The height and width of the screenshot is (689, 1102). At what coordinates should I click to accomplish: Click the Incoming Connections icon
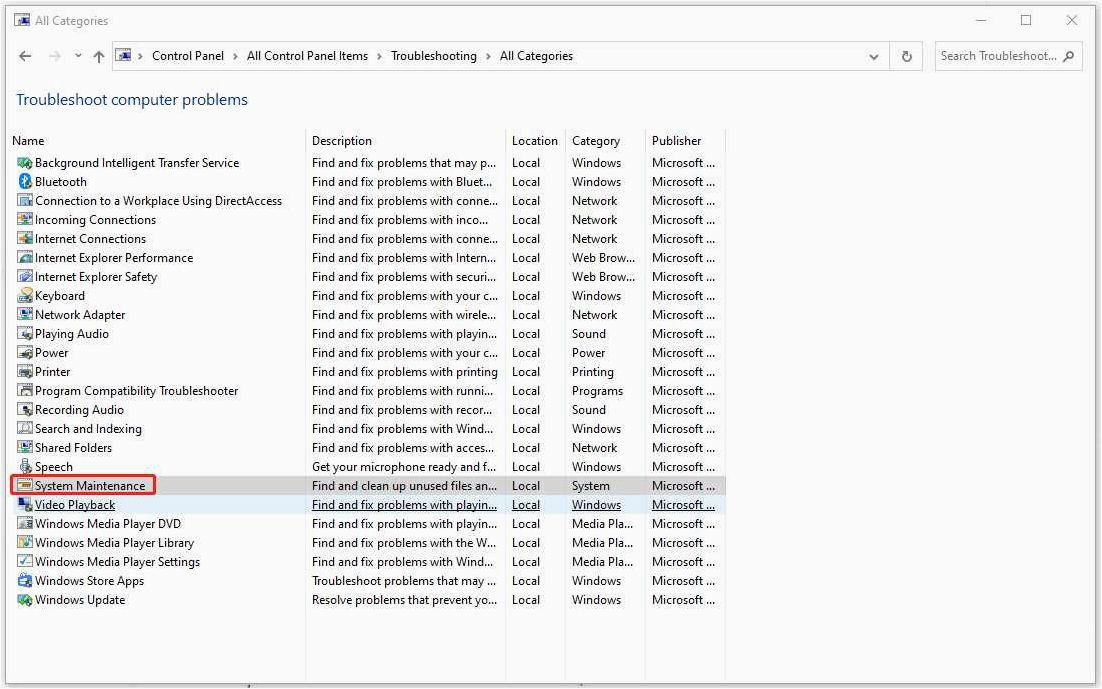pyautogui.click(x=25, y=219)
